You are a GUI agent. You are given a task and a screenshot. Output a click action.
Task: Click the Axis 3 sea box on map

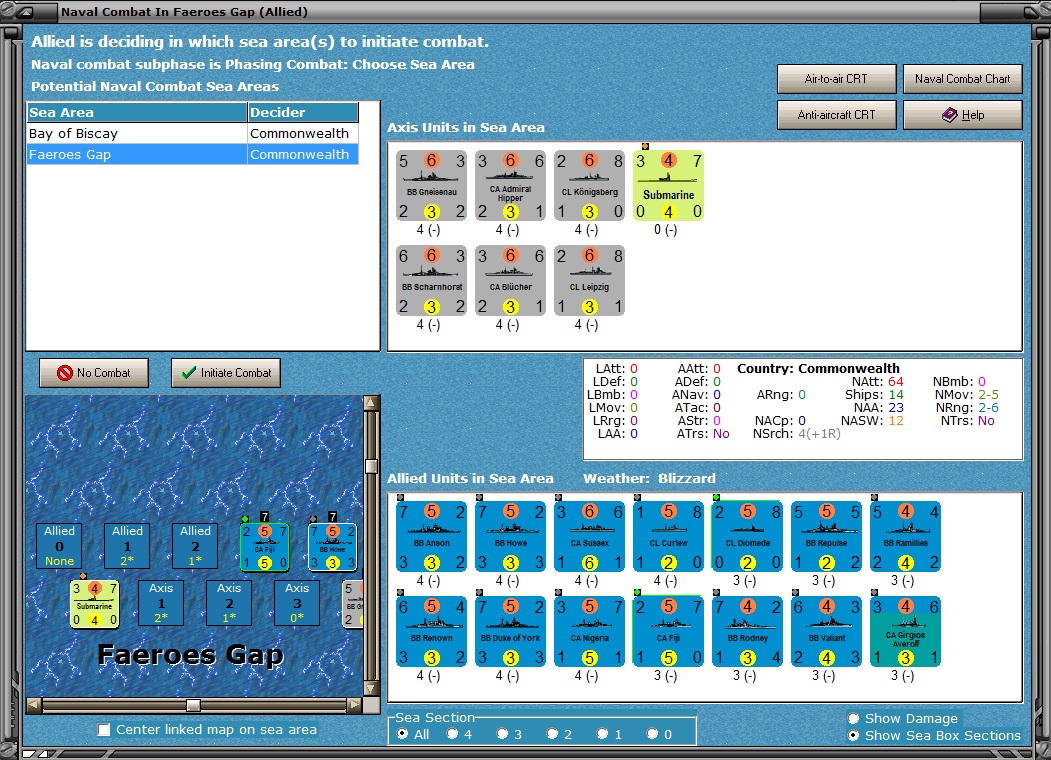pyautogui.click(x=297, y=603)
